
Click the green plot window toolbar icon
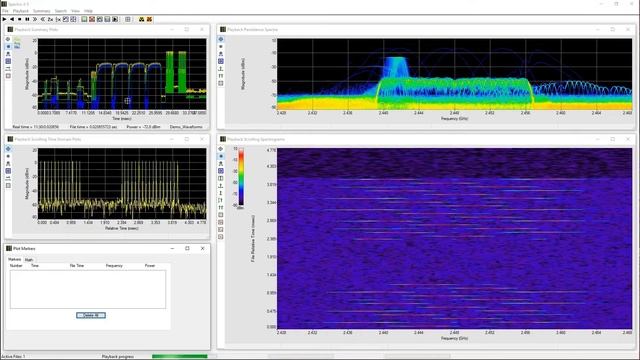(84, 19)
